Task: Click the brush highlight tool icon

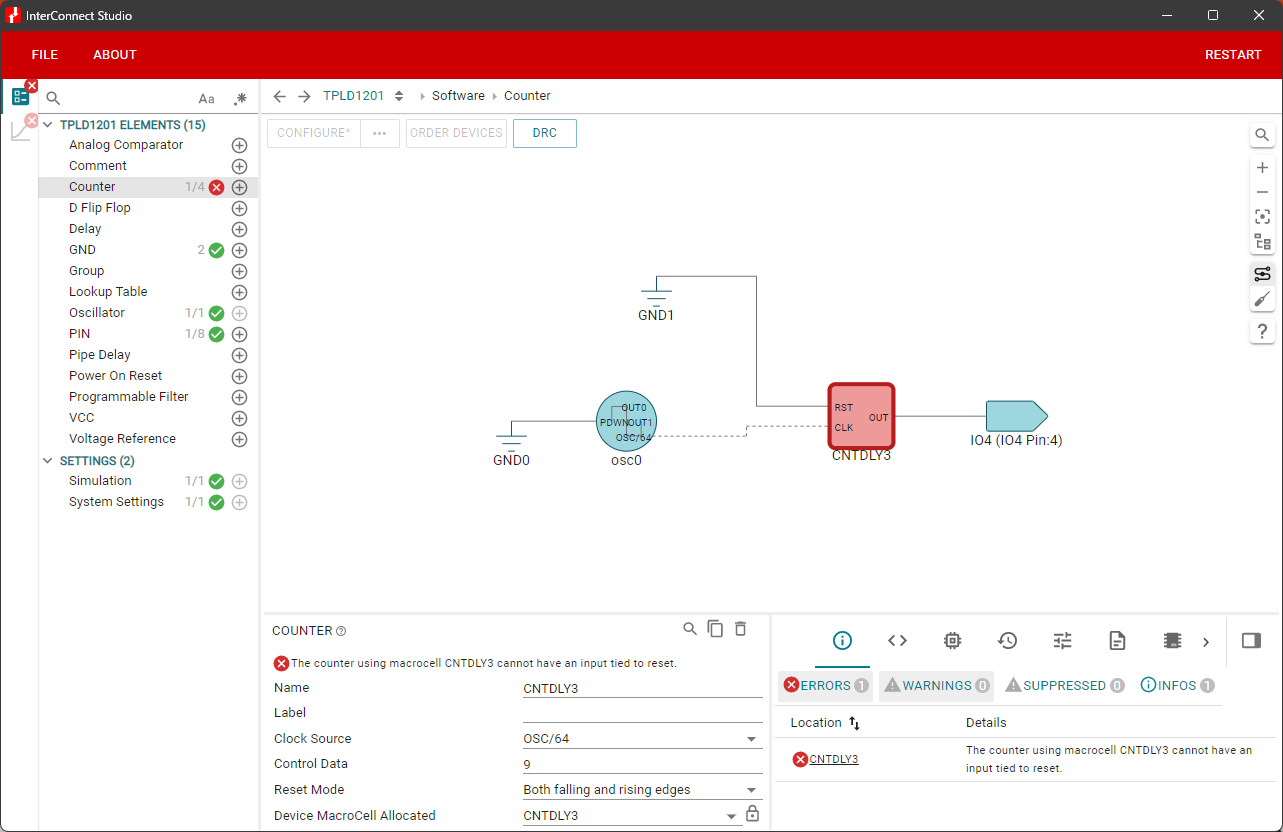Action: [1262, 299]
